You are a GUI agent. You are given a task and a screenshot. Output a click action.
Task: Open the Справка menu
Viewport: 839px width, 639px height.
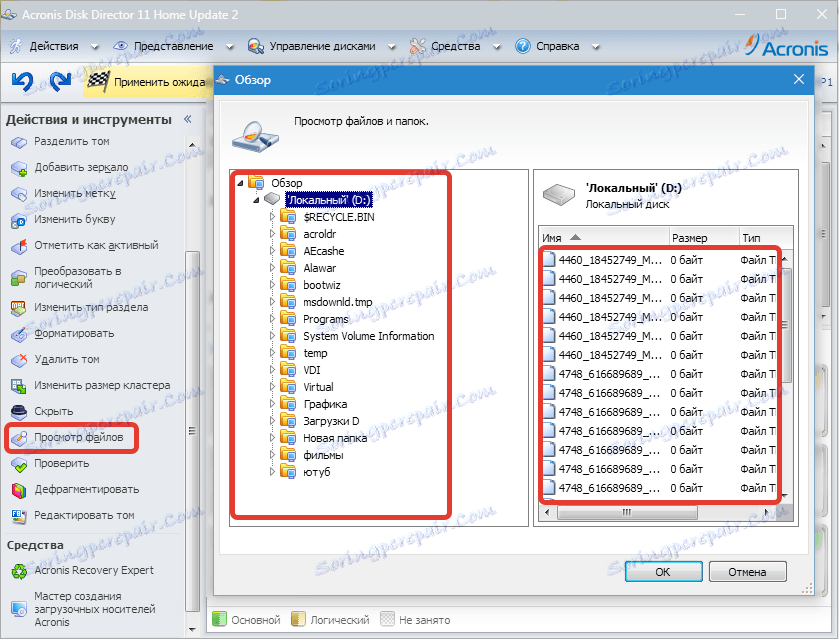point(557,47)
